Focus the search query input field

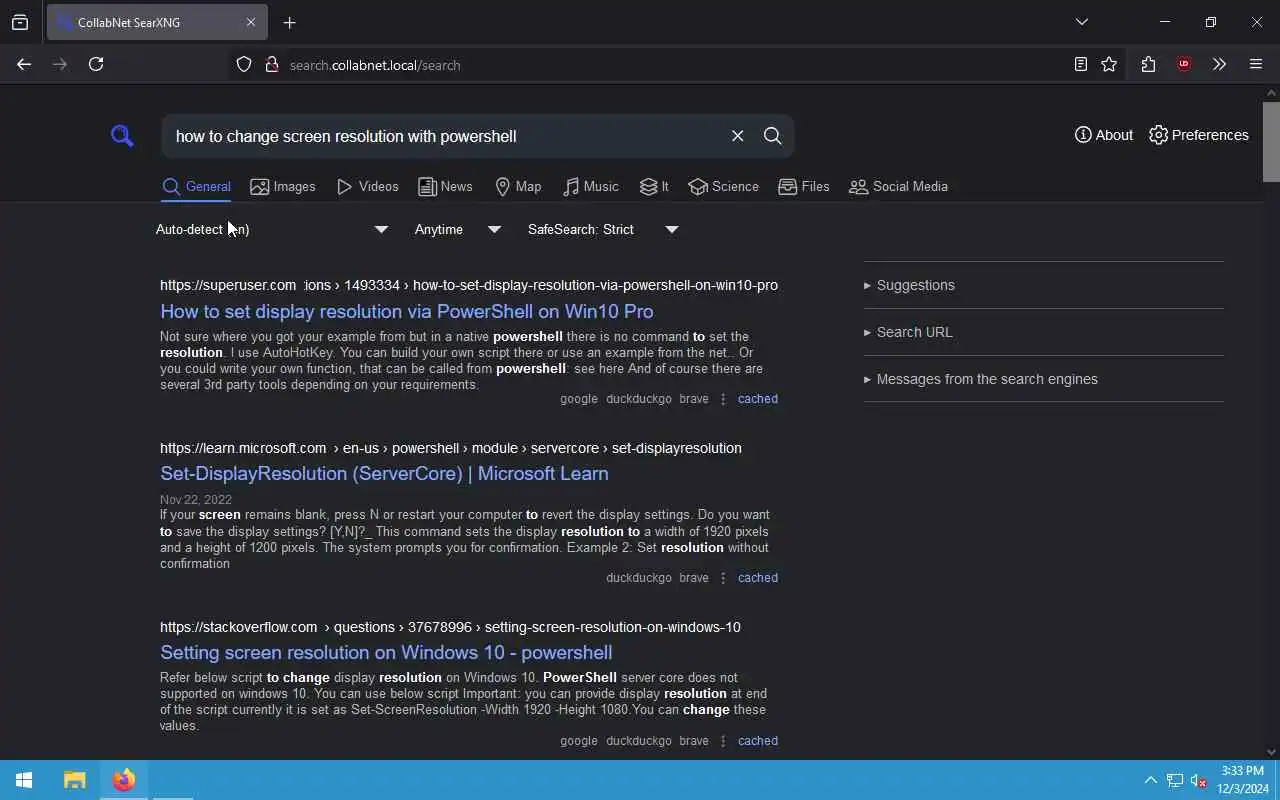pos(445,136)
